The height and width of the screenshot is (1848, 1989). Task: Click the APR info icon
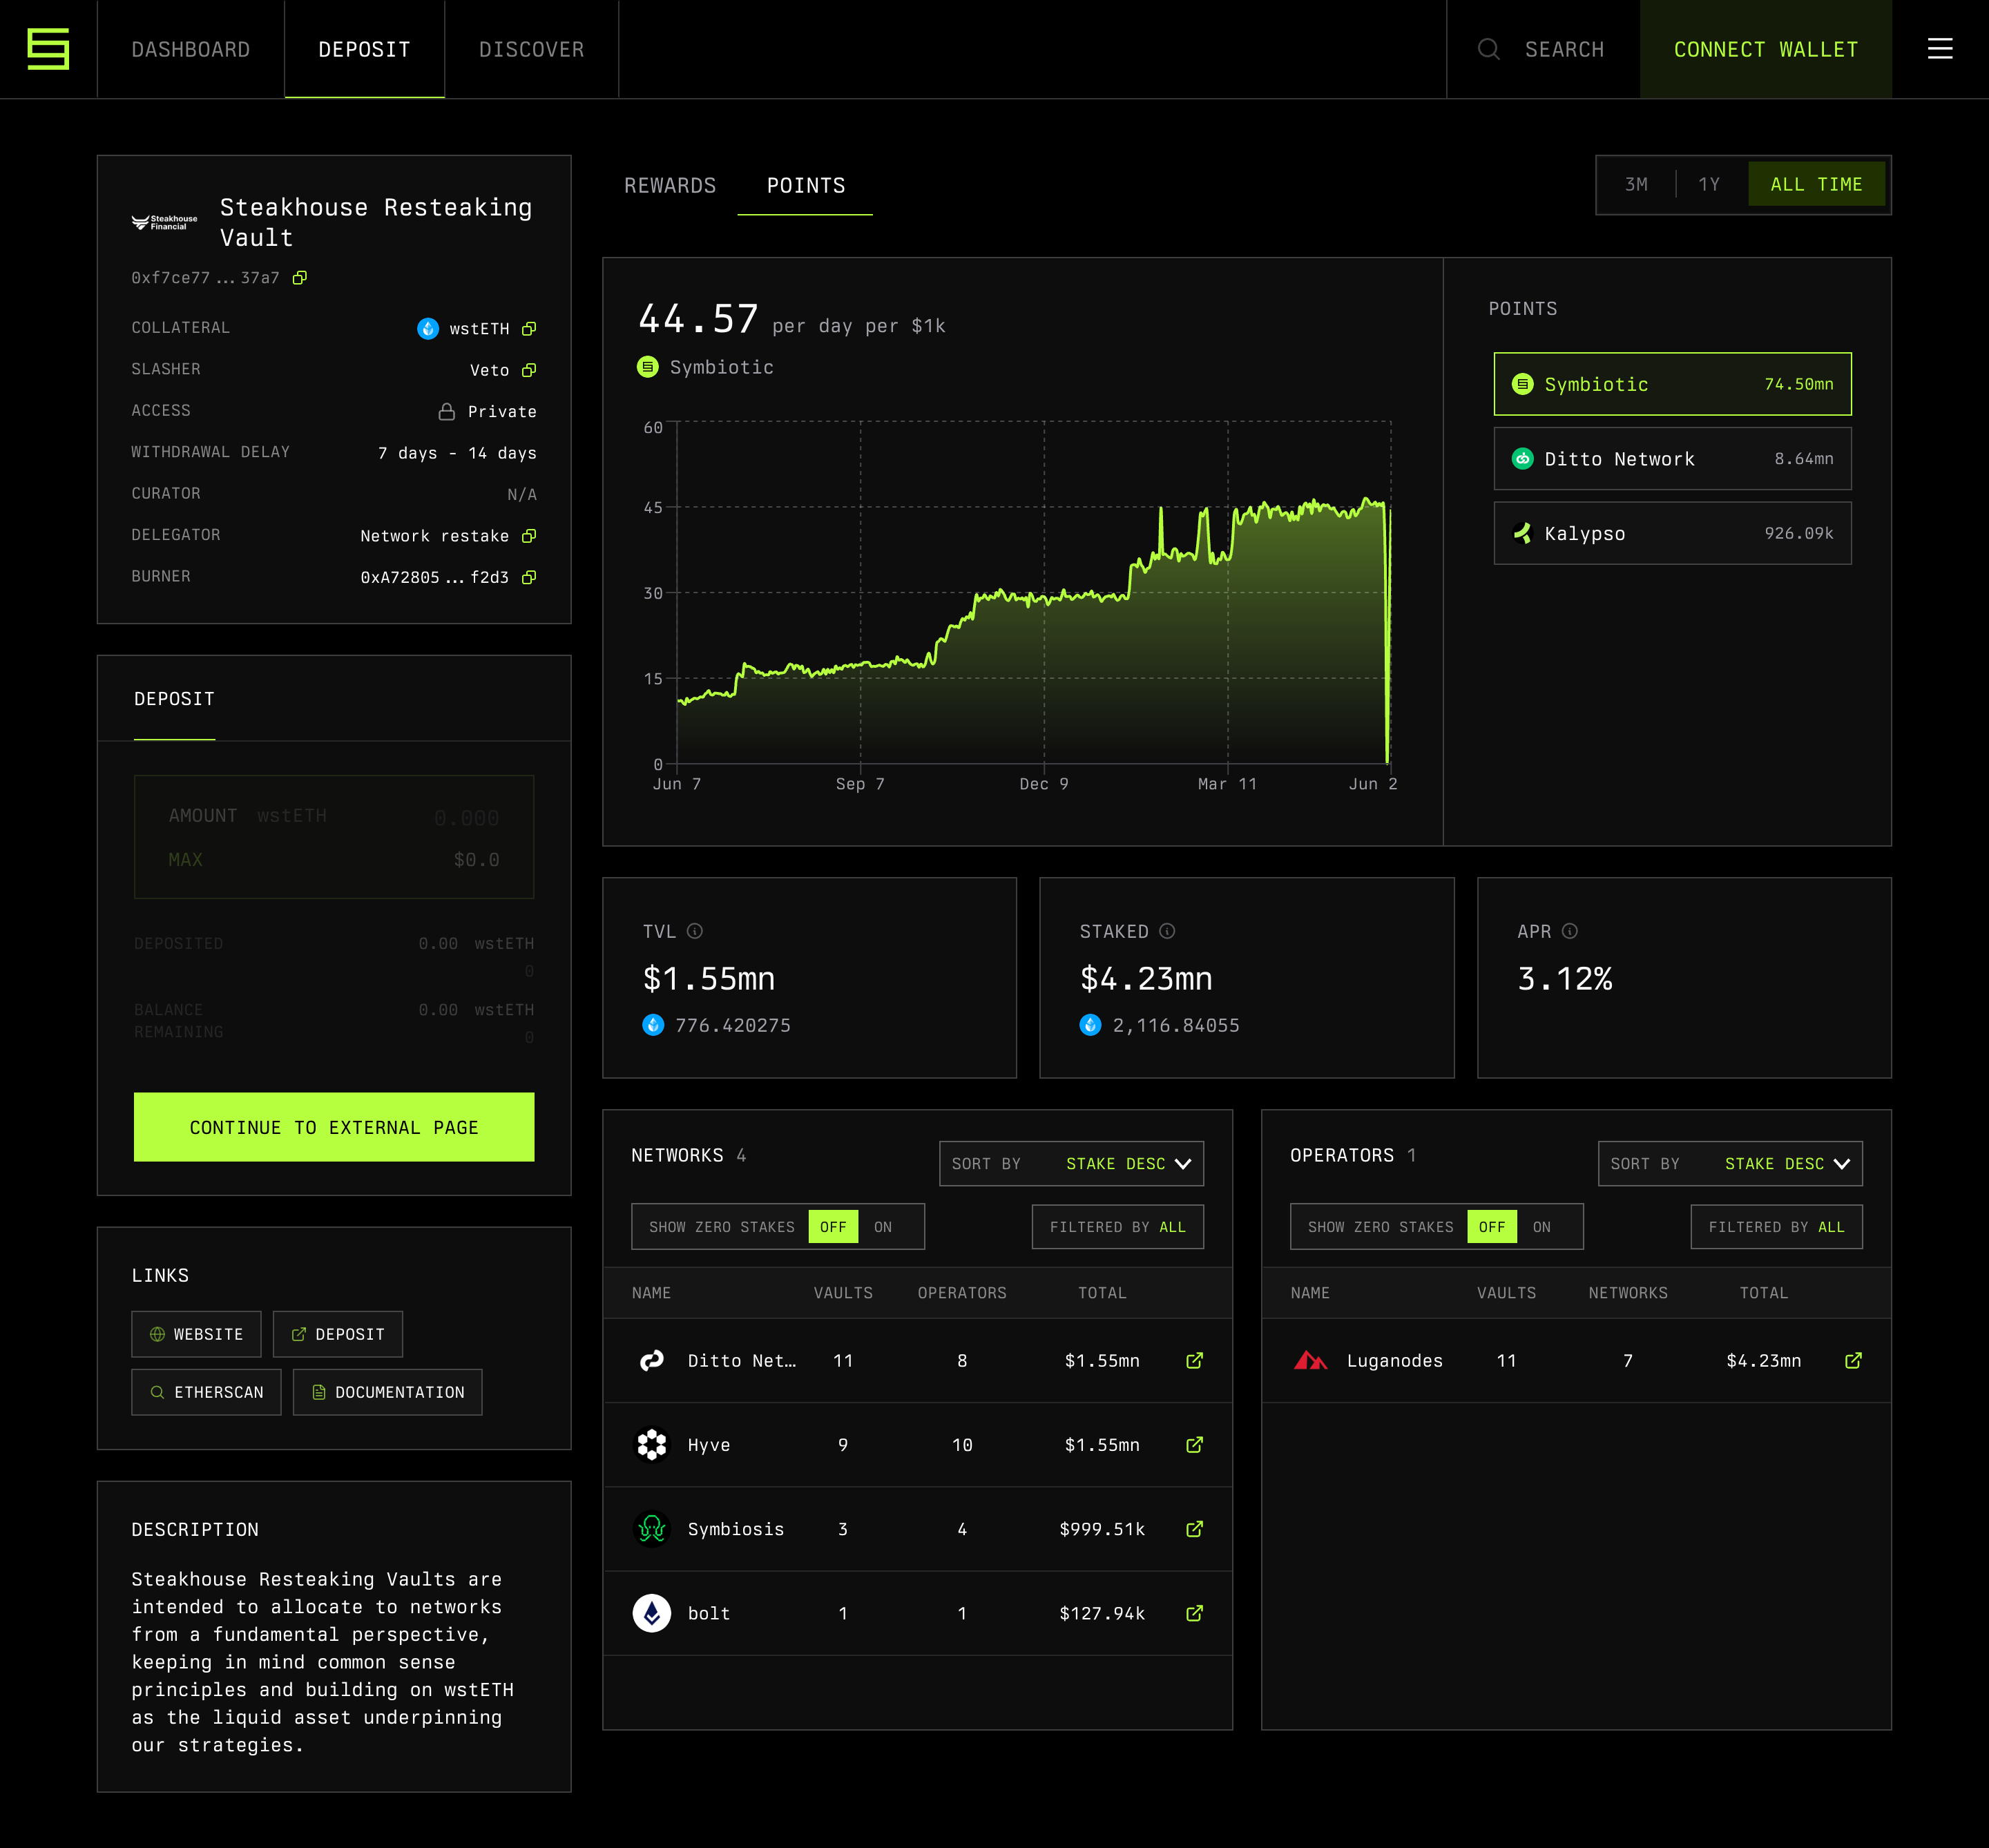[1570, 931]
